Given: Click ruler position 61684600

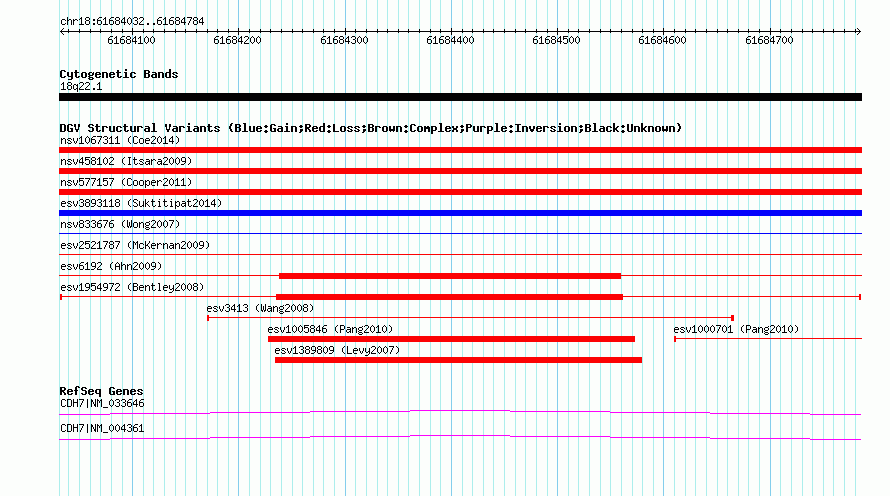Looking at the screenshot, I should 662,40.
